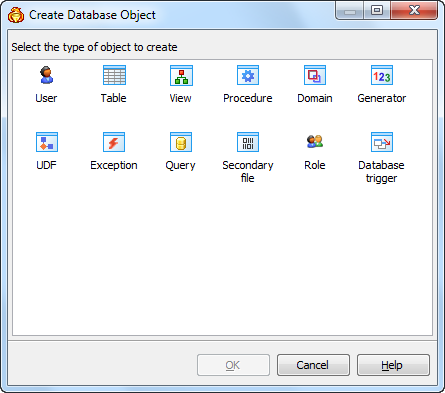Click the disabled OK button
445x393 pixels.
point(233,365)
